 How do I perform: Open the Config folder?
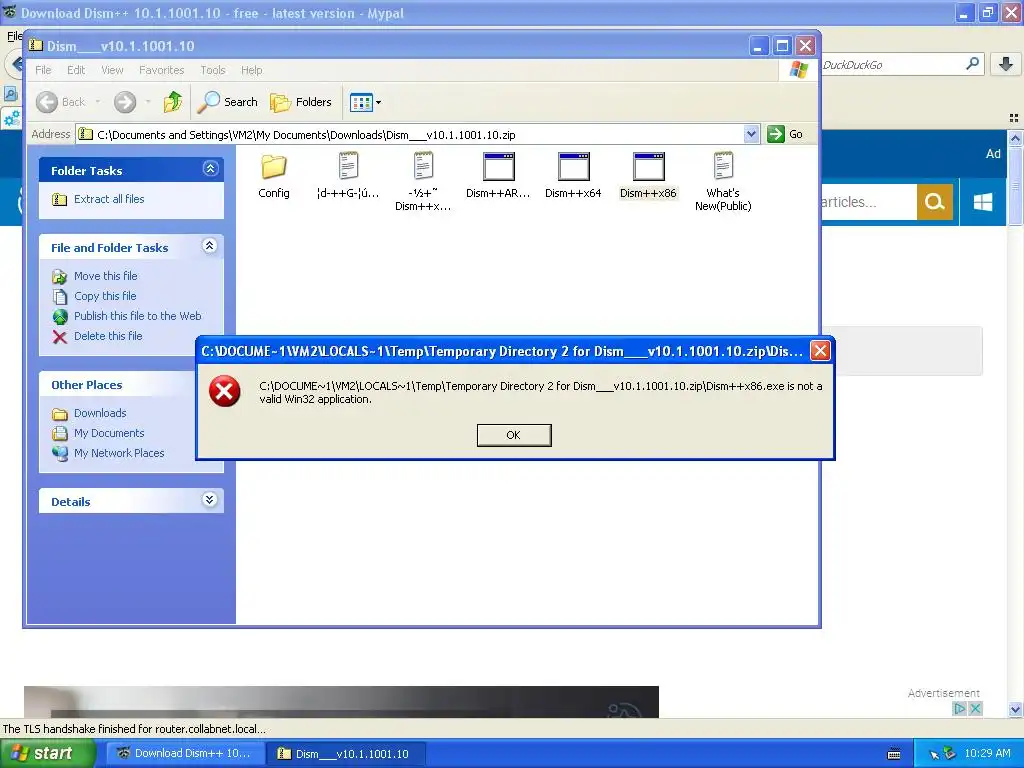(x=274, y=175)
